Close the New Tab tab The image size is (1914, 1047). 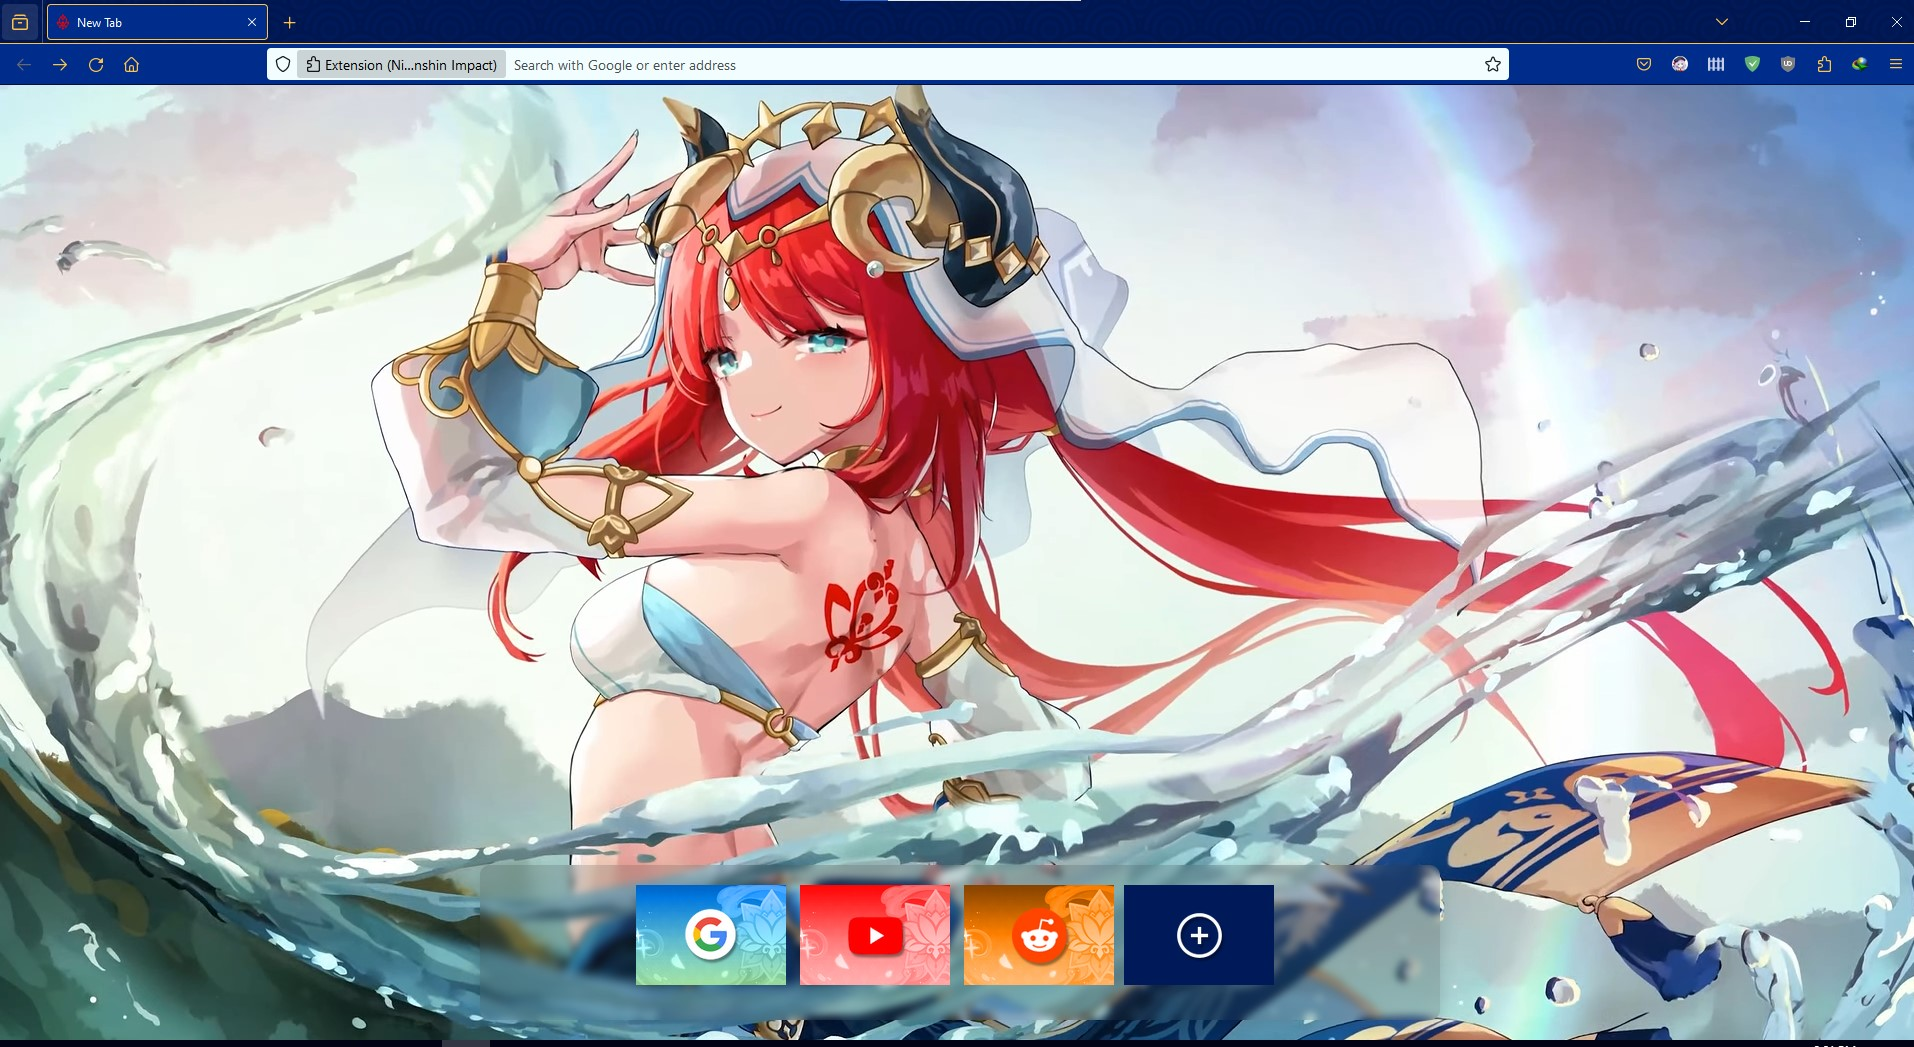[x=252, y=22]
